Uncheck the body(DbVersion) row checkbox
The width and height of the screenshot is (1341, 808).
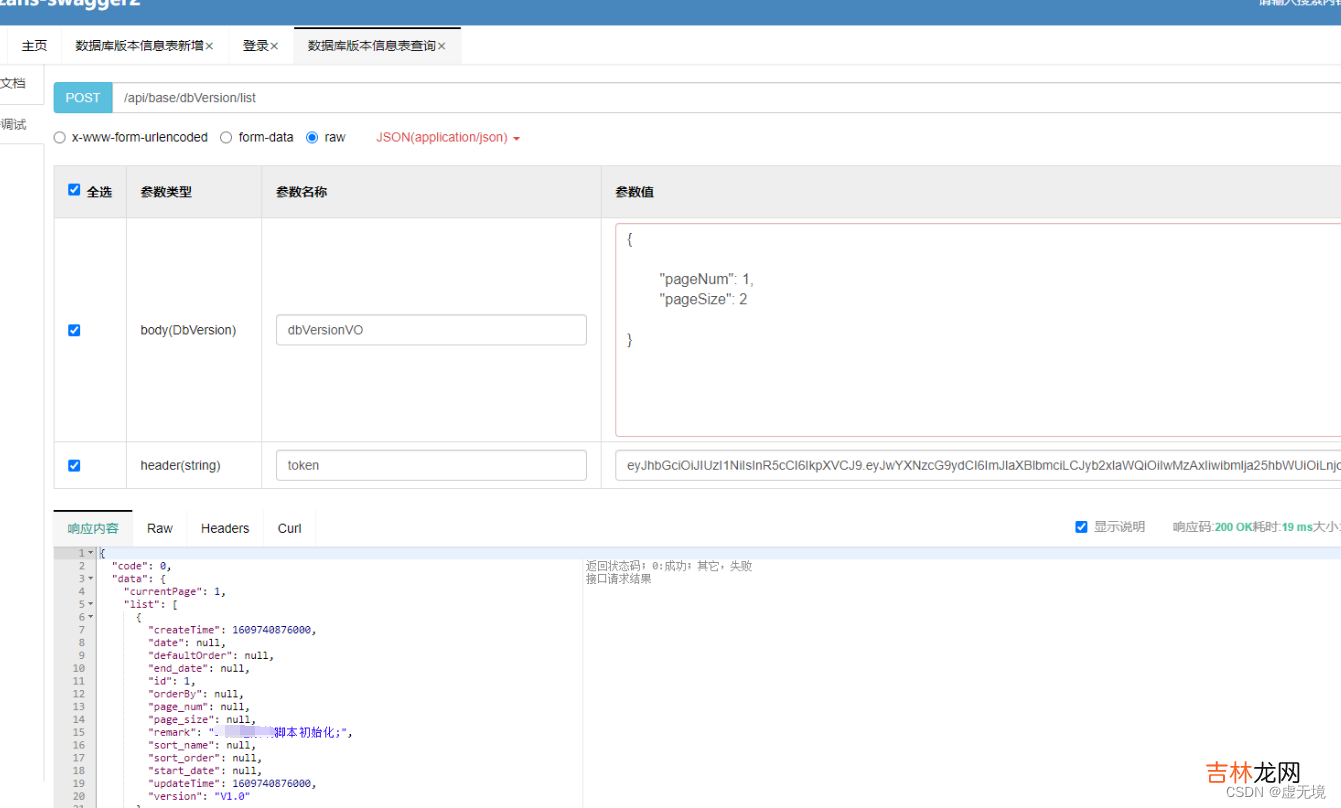point(74,330)
